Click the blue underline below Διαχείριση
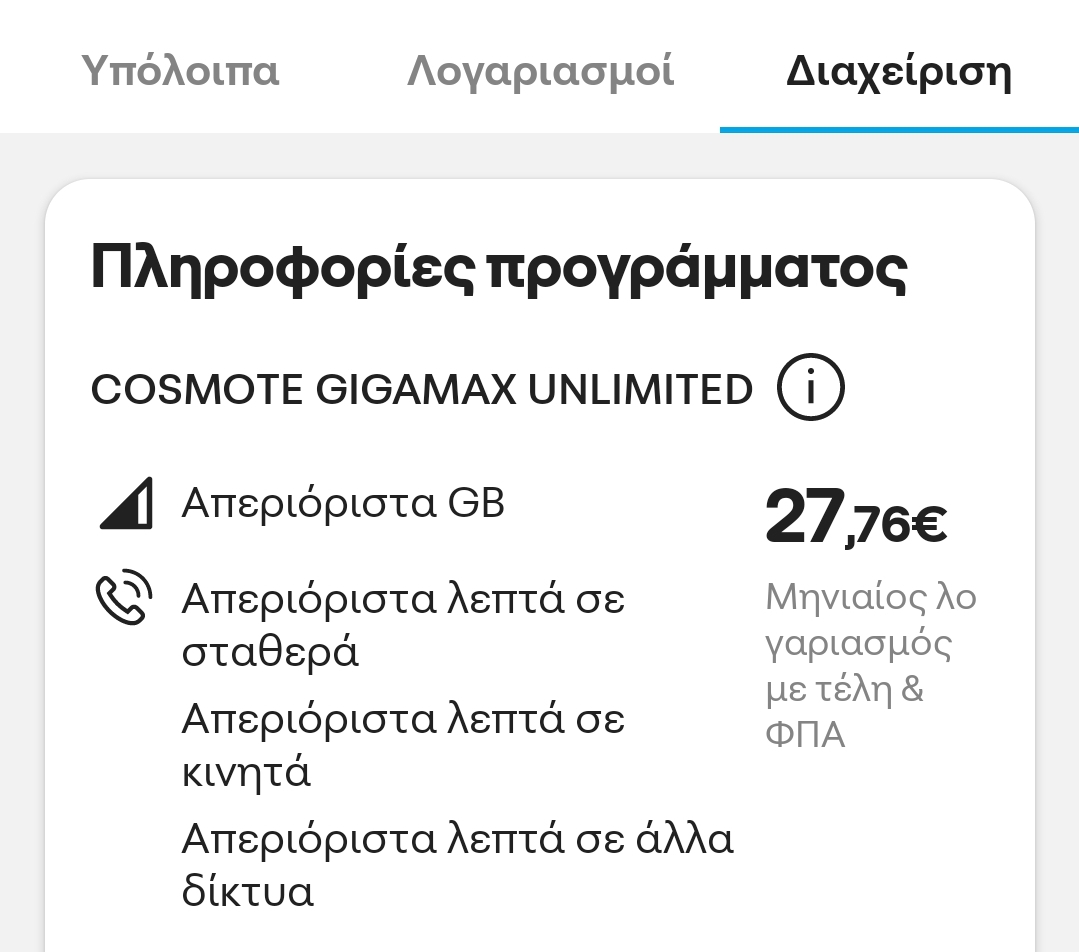Image resolution: width=1079 pixels, height=952 pixels. pos(898,130)
